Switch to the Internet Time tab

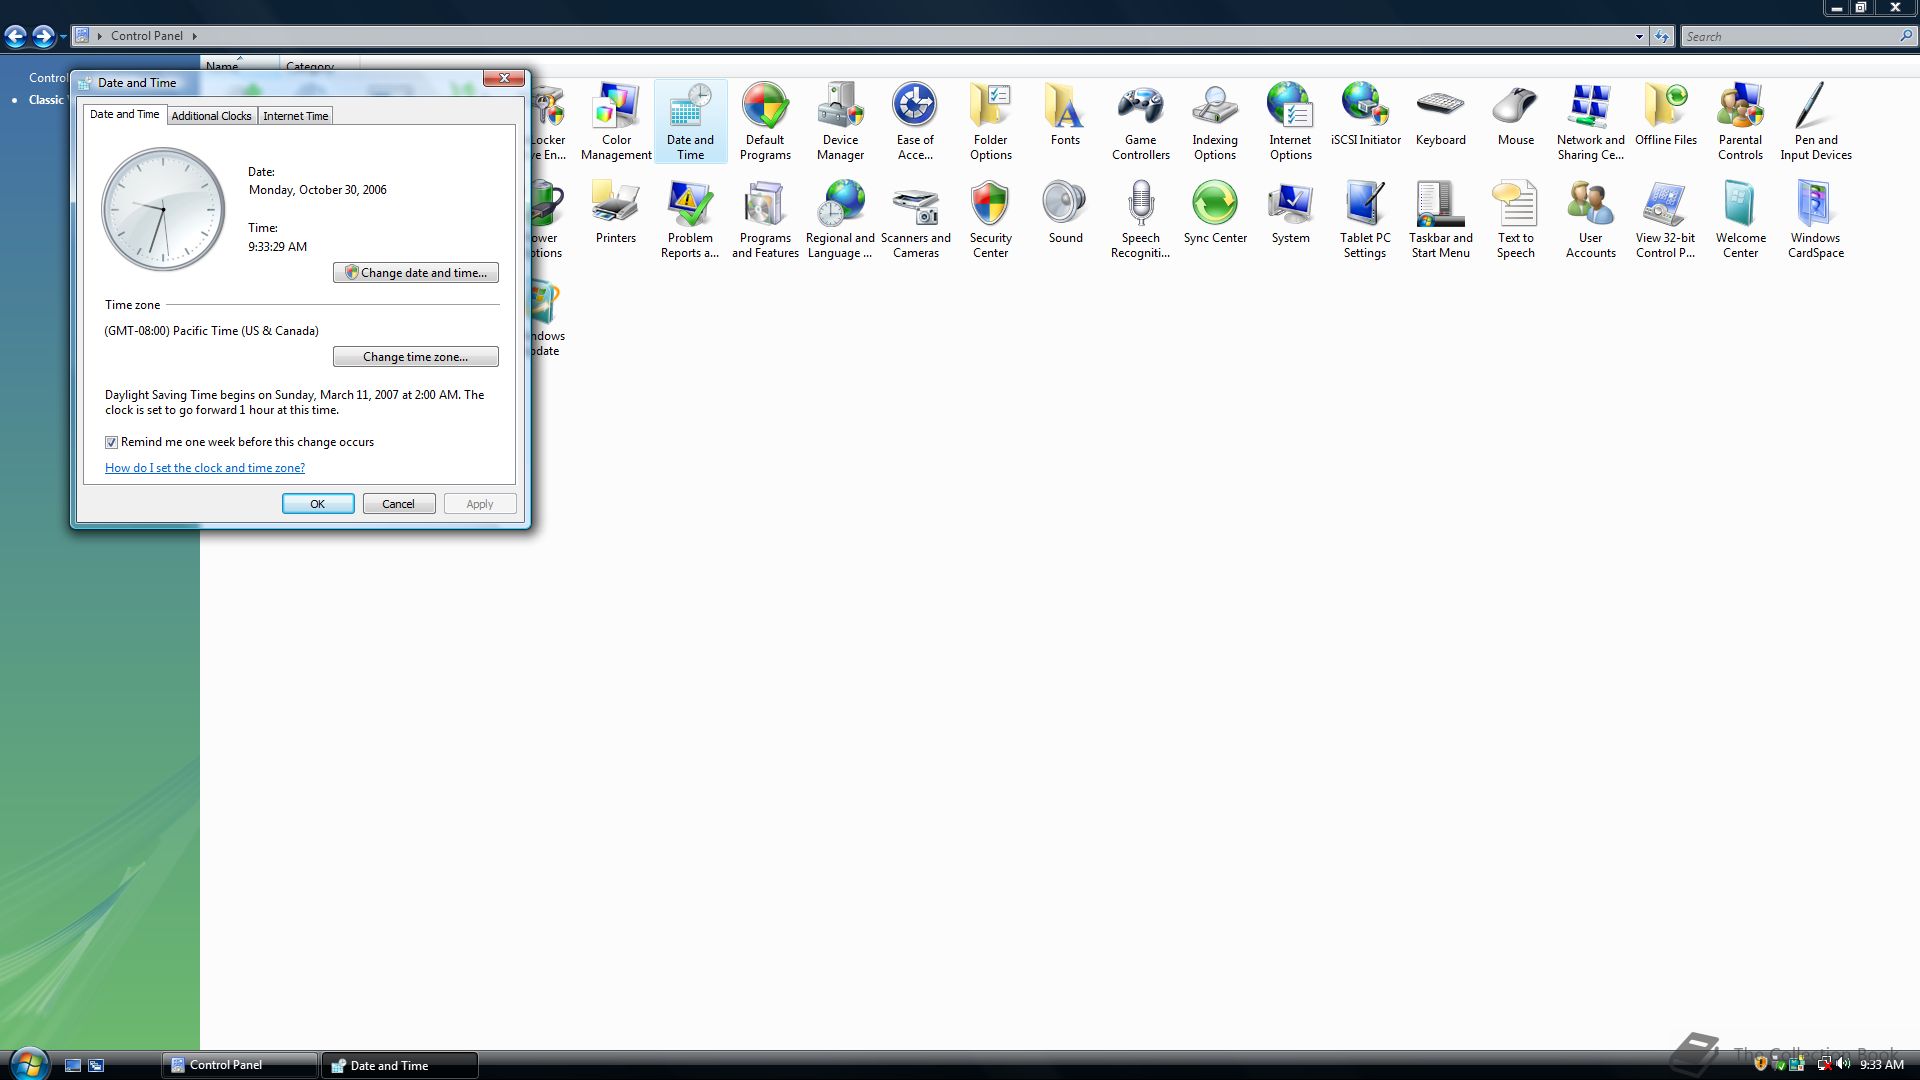click(295, 116)
